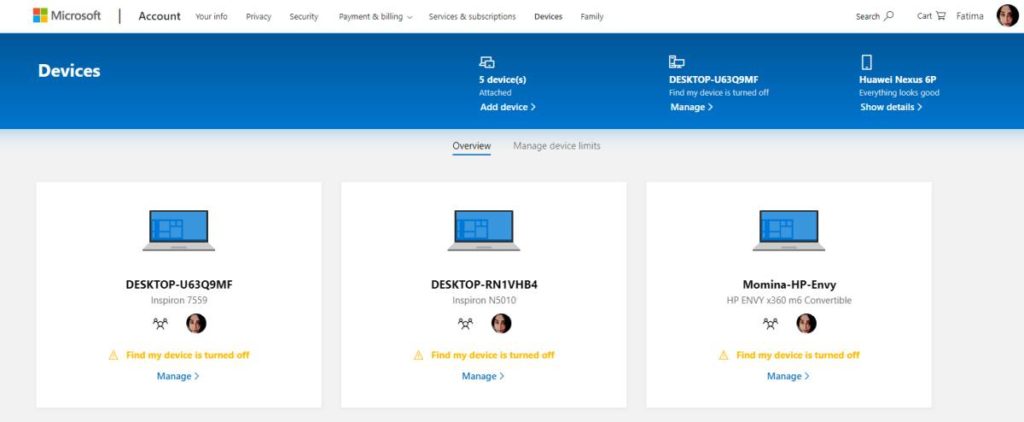
Task: Click Manage link under Momina-HP-Envy
Action: pos(788,376)
